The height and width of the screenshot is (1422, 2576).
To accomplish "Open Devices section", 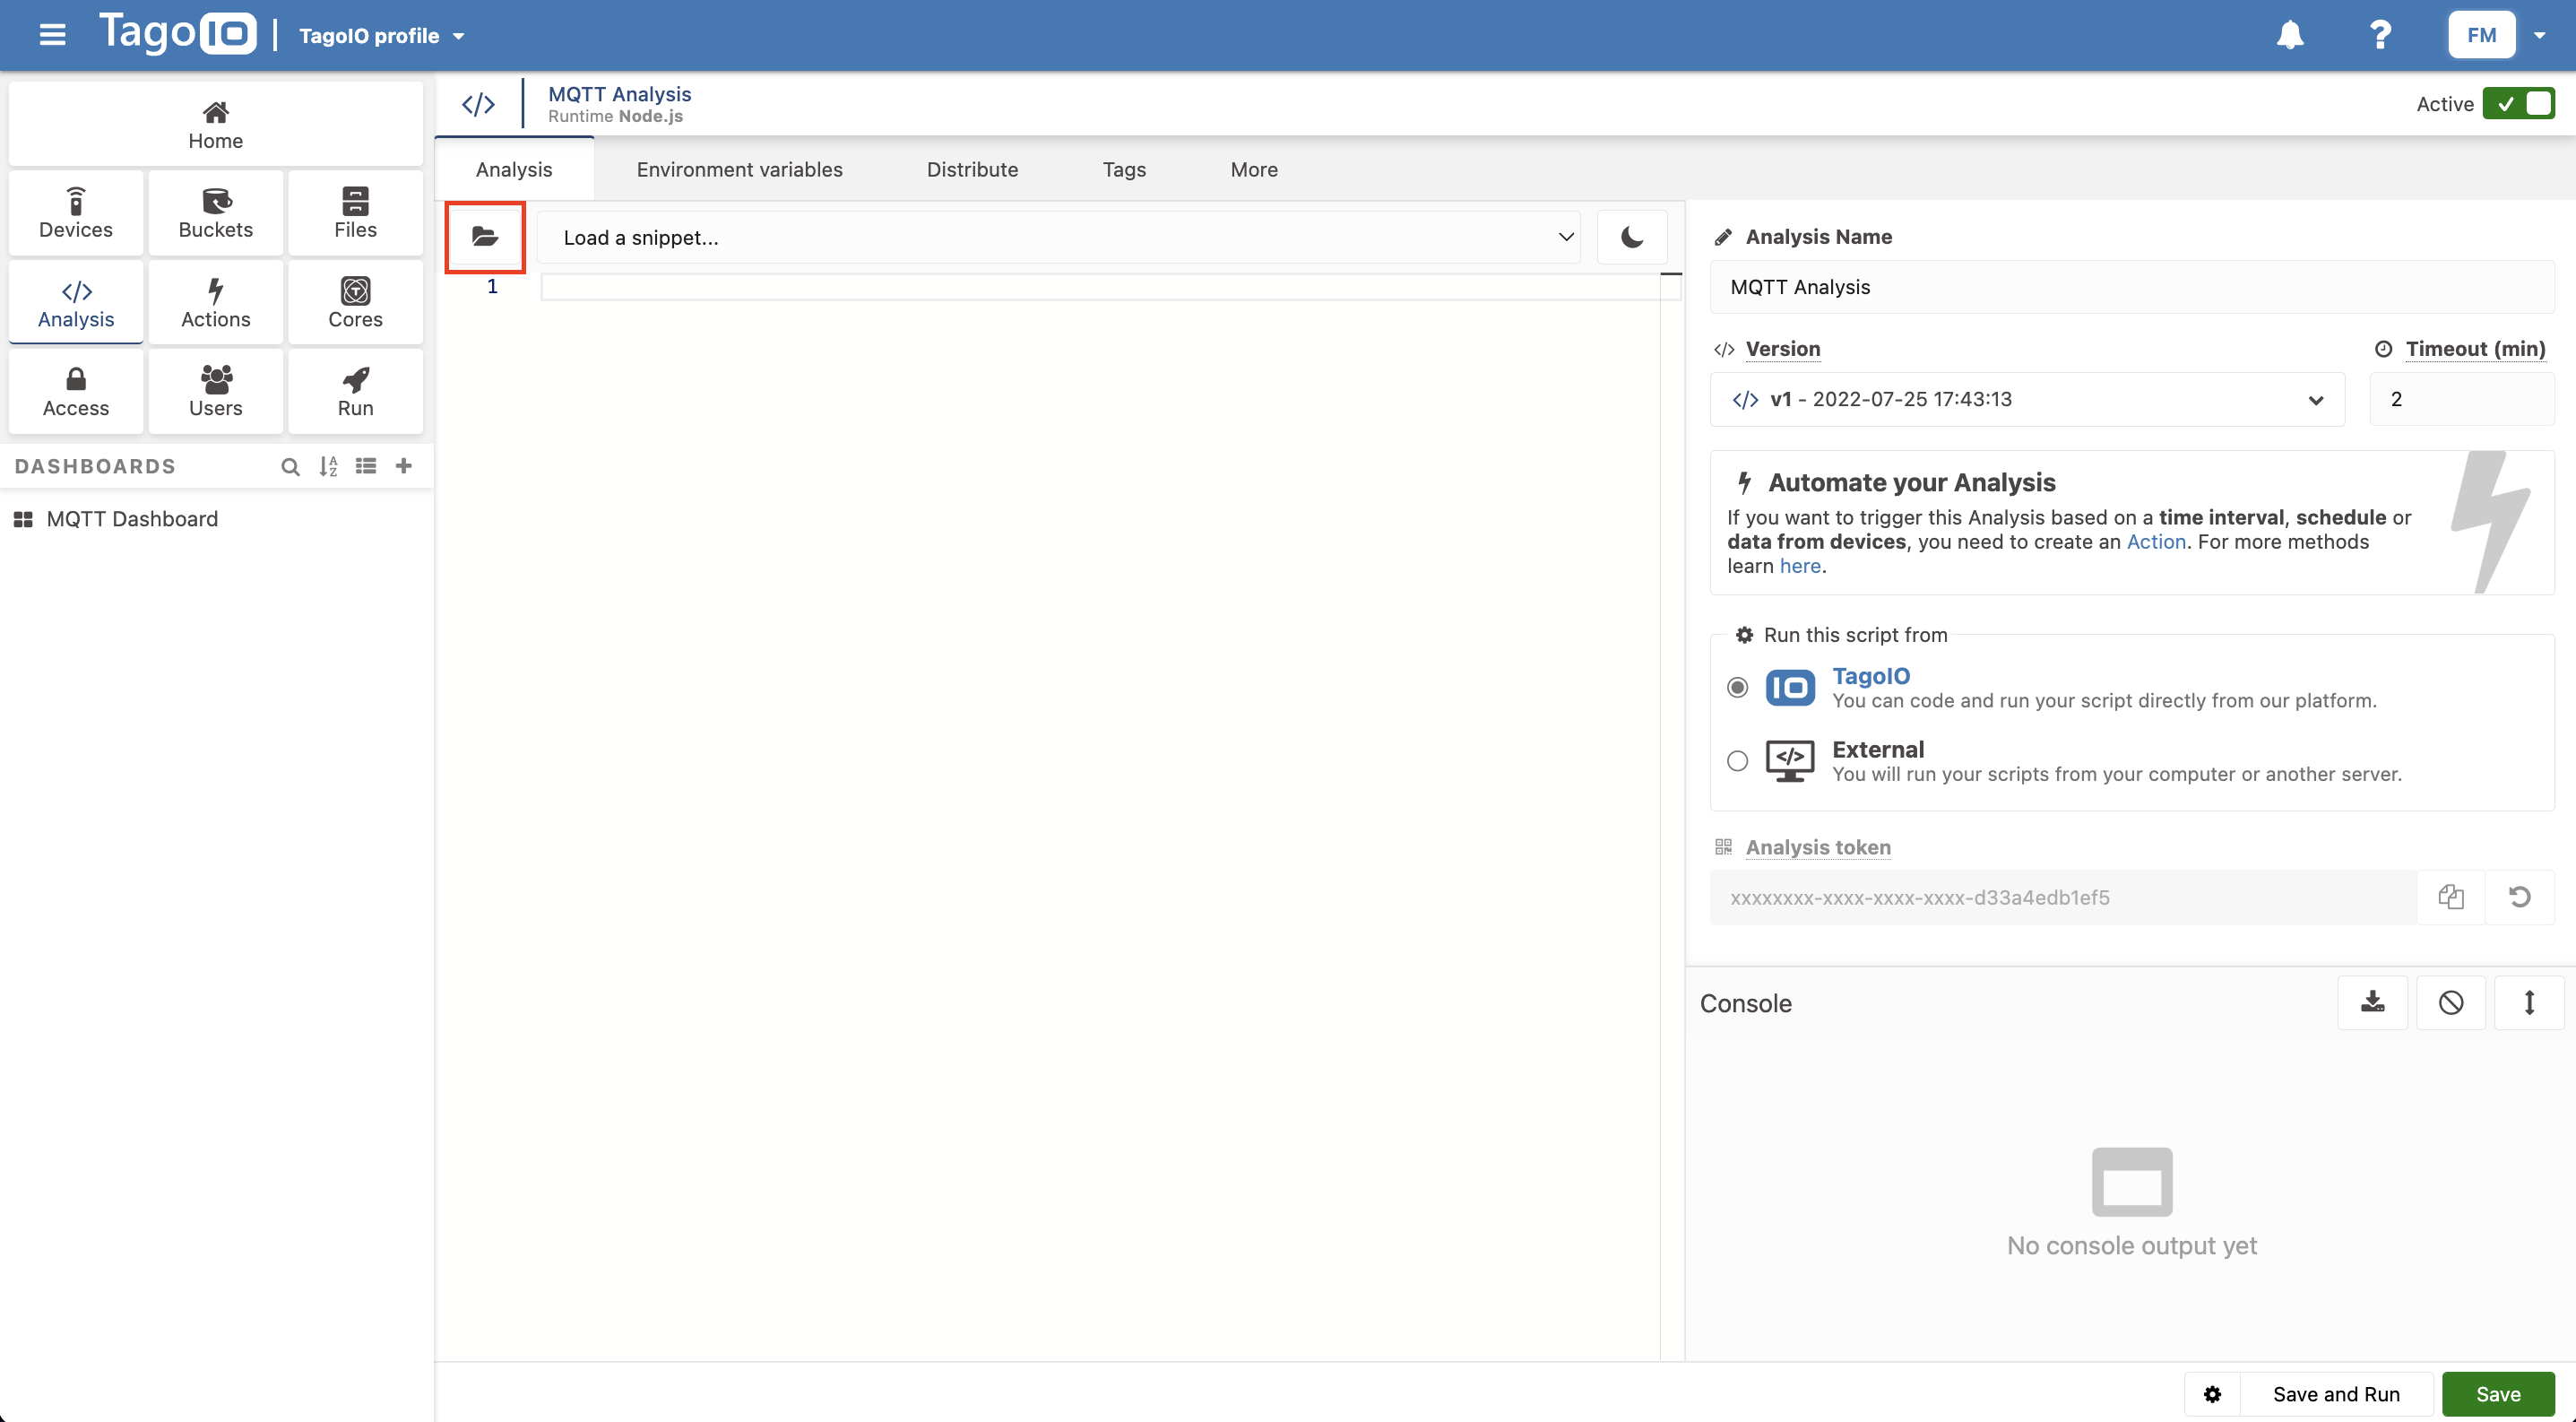I will (76, 213).
